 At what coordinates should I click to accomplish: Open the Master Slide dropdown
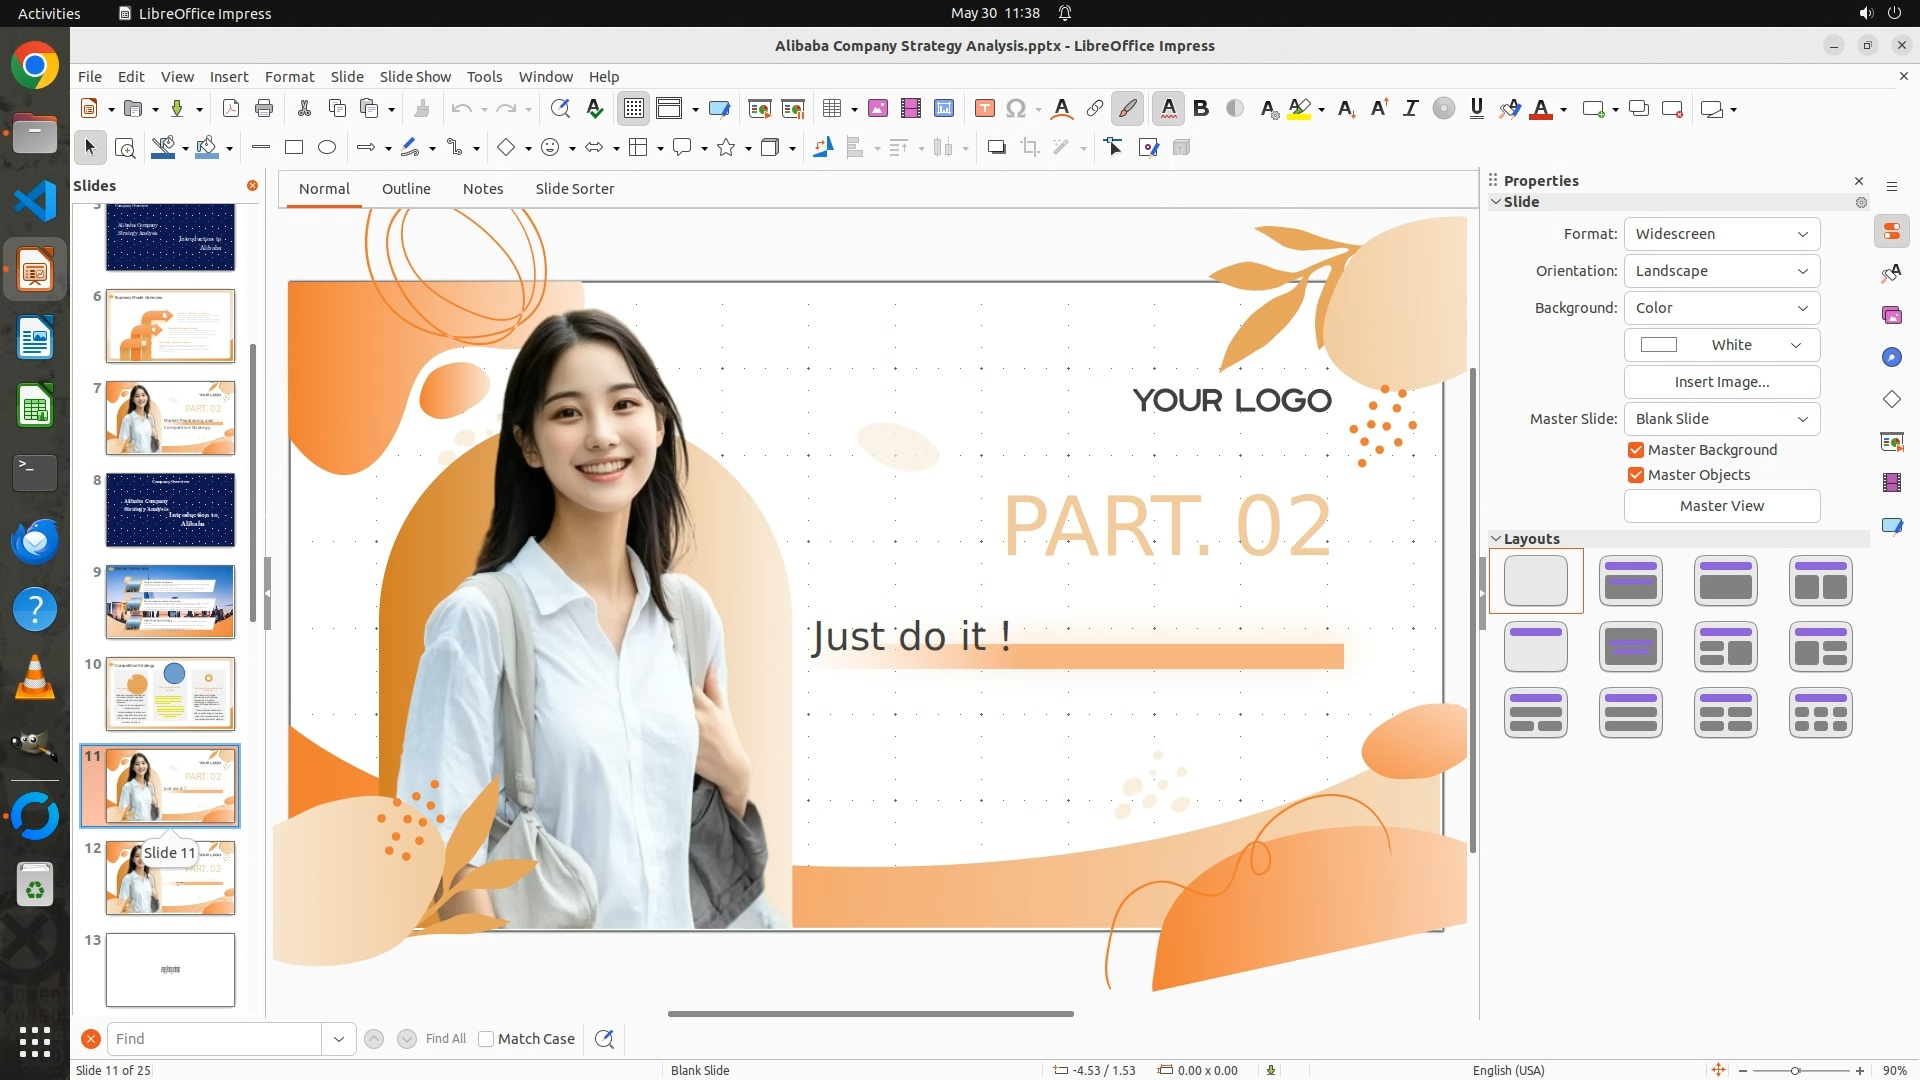(x=1721, y=419)
